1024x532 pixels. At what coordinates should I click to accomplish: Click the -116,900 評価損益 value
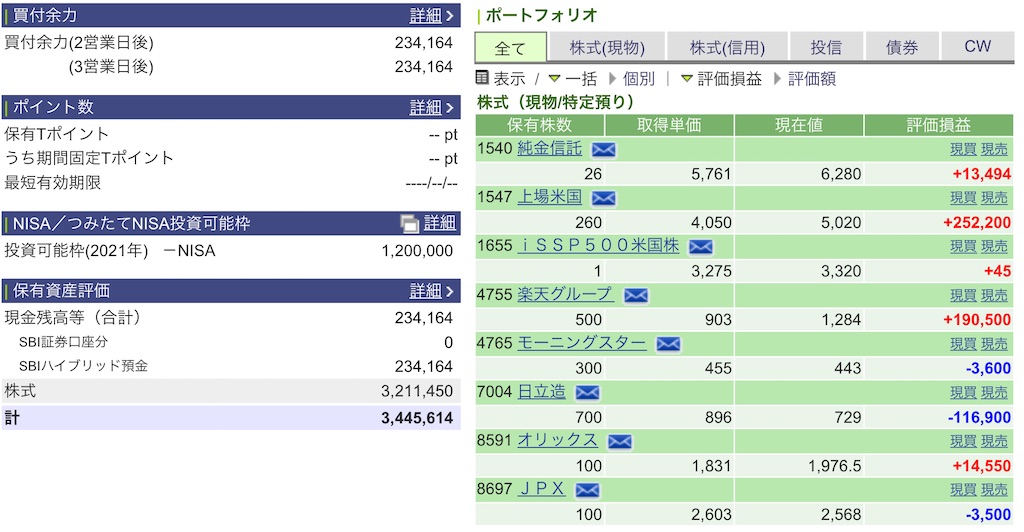[x=979, y=417]
